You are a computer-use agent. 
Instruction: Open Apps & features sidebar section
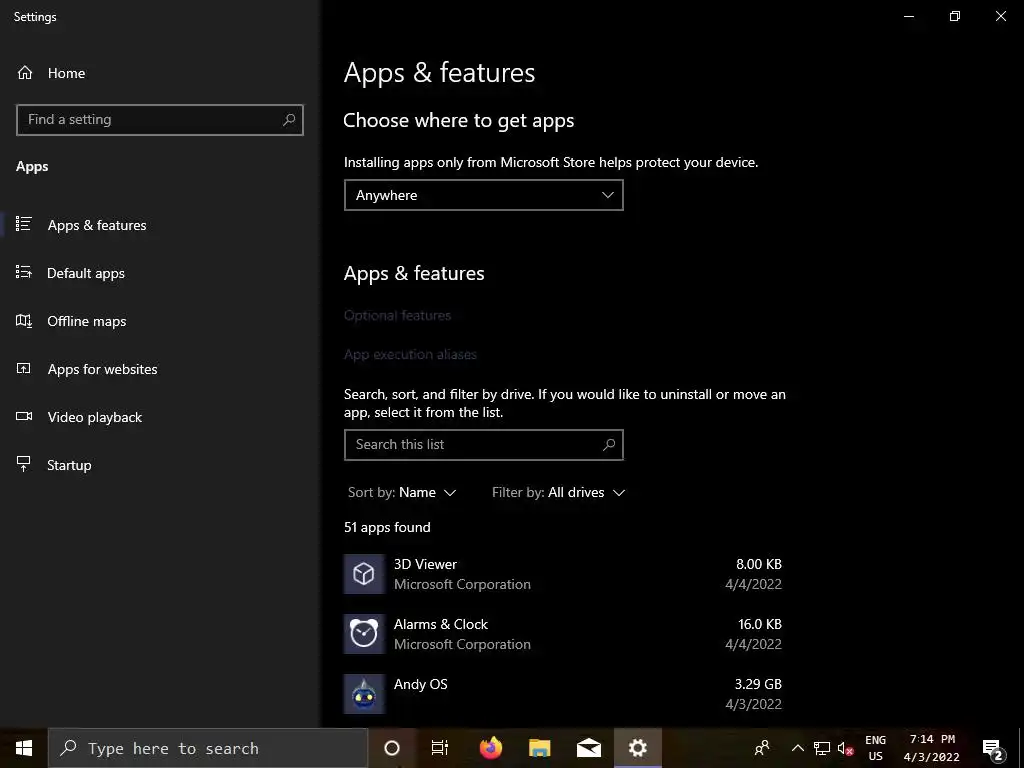pos(81,225)
